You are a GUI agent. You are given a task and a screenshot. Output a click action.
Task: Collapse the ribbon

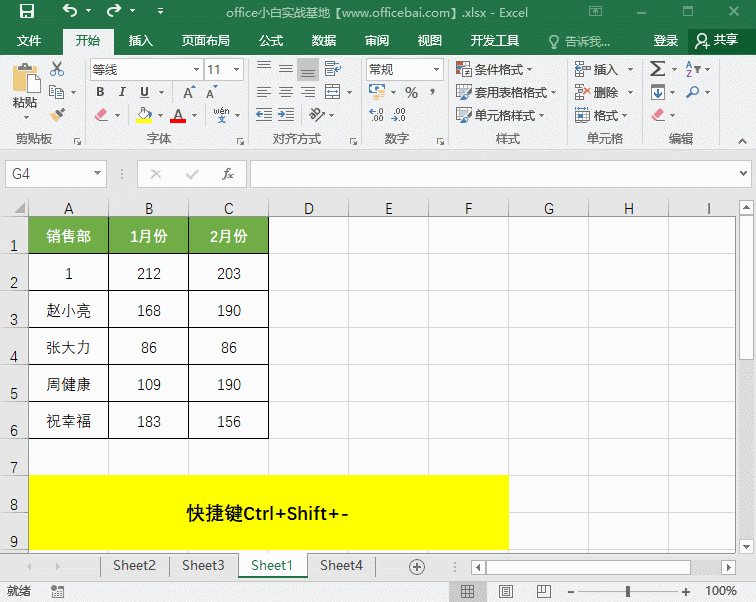pos(742,141)
